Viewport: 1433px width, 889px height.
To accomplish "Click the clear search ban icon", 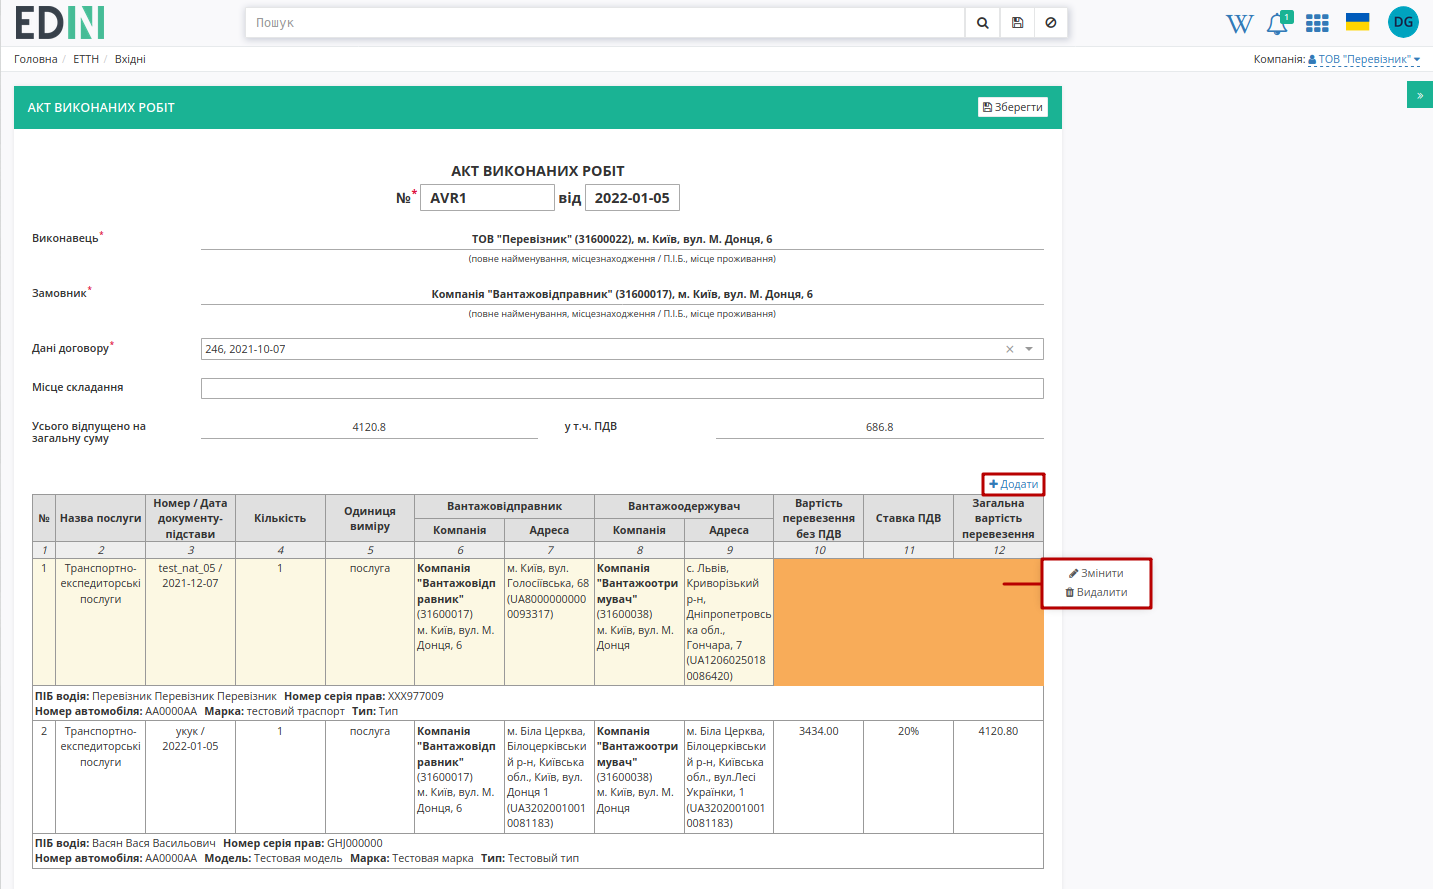I will pos(1051,23).
